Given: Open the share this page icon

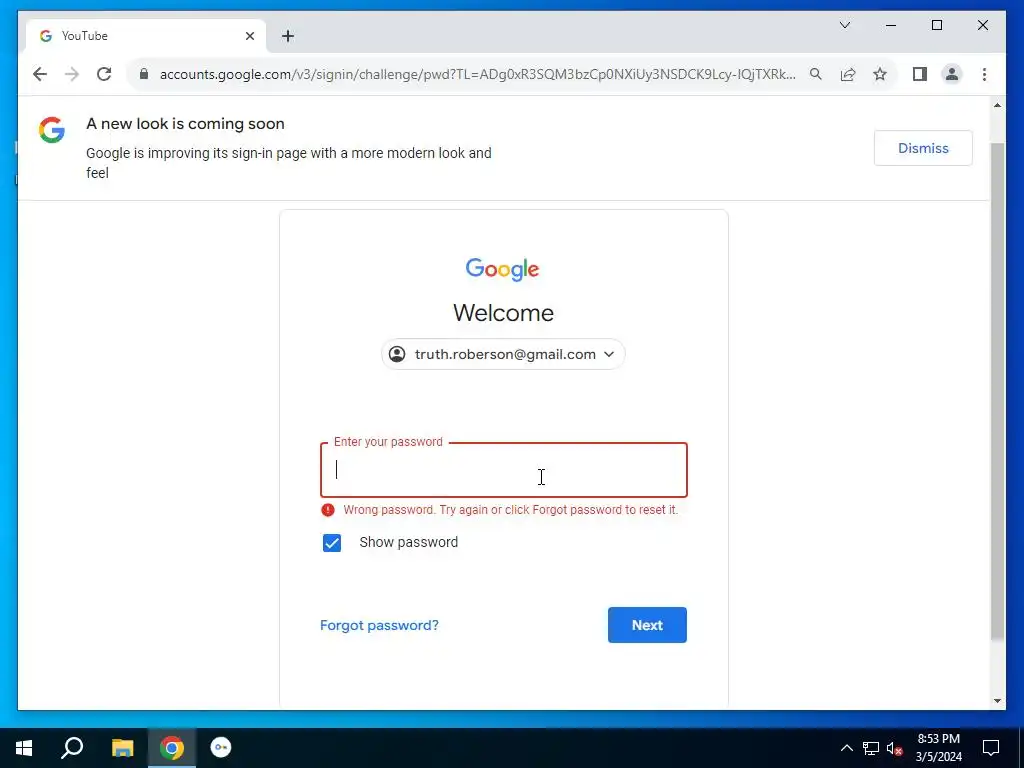Looking at the screenshot, I should 848,74.
